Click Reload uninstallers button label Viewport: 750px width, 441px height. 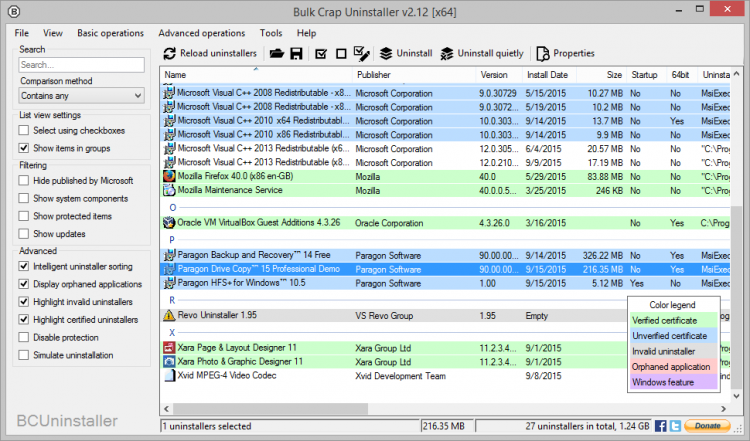(218, 53)
